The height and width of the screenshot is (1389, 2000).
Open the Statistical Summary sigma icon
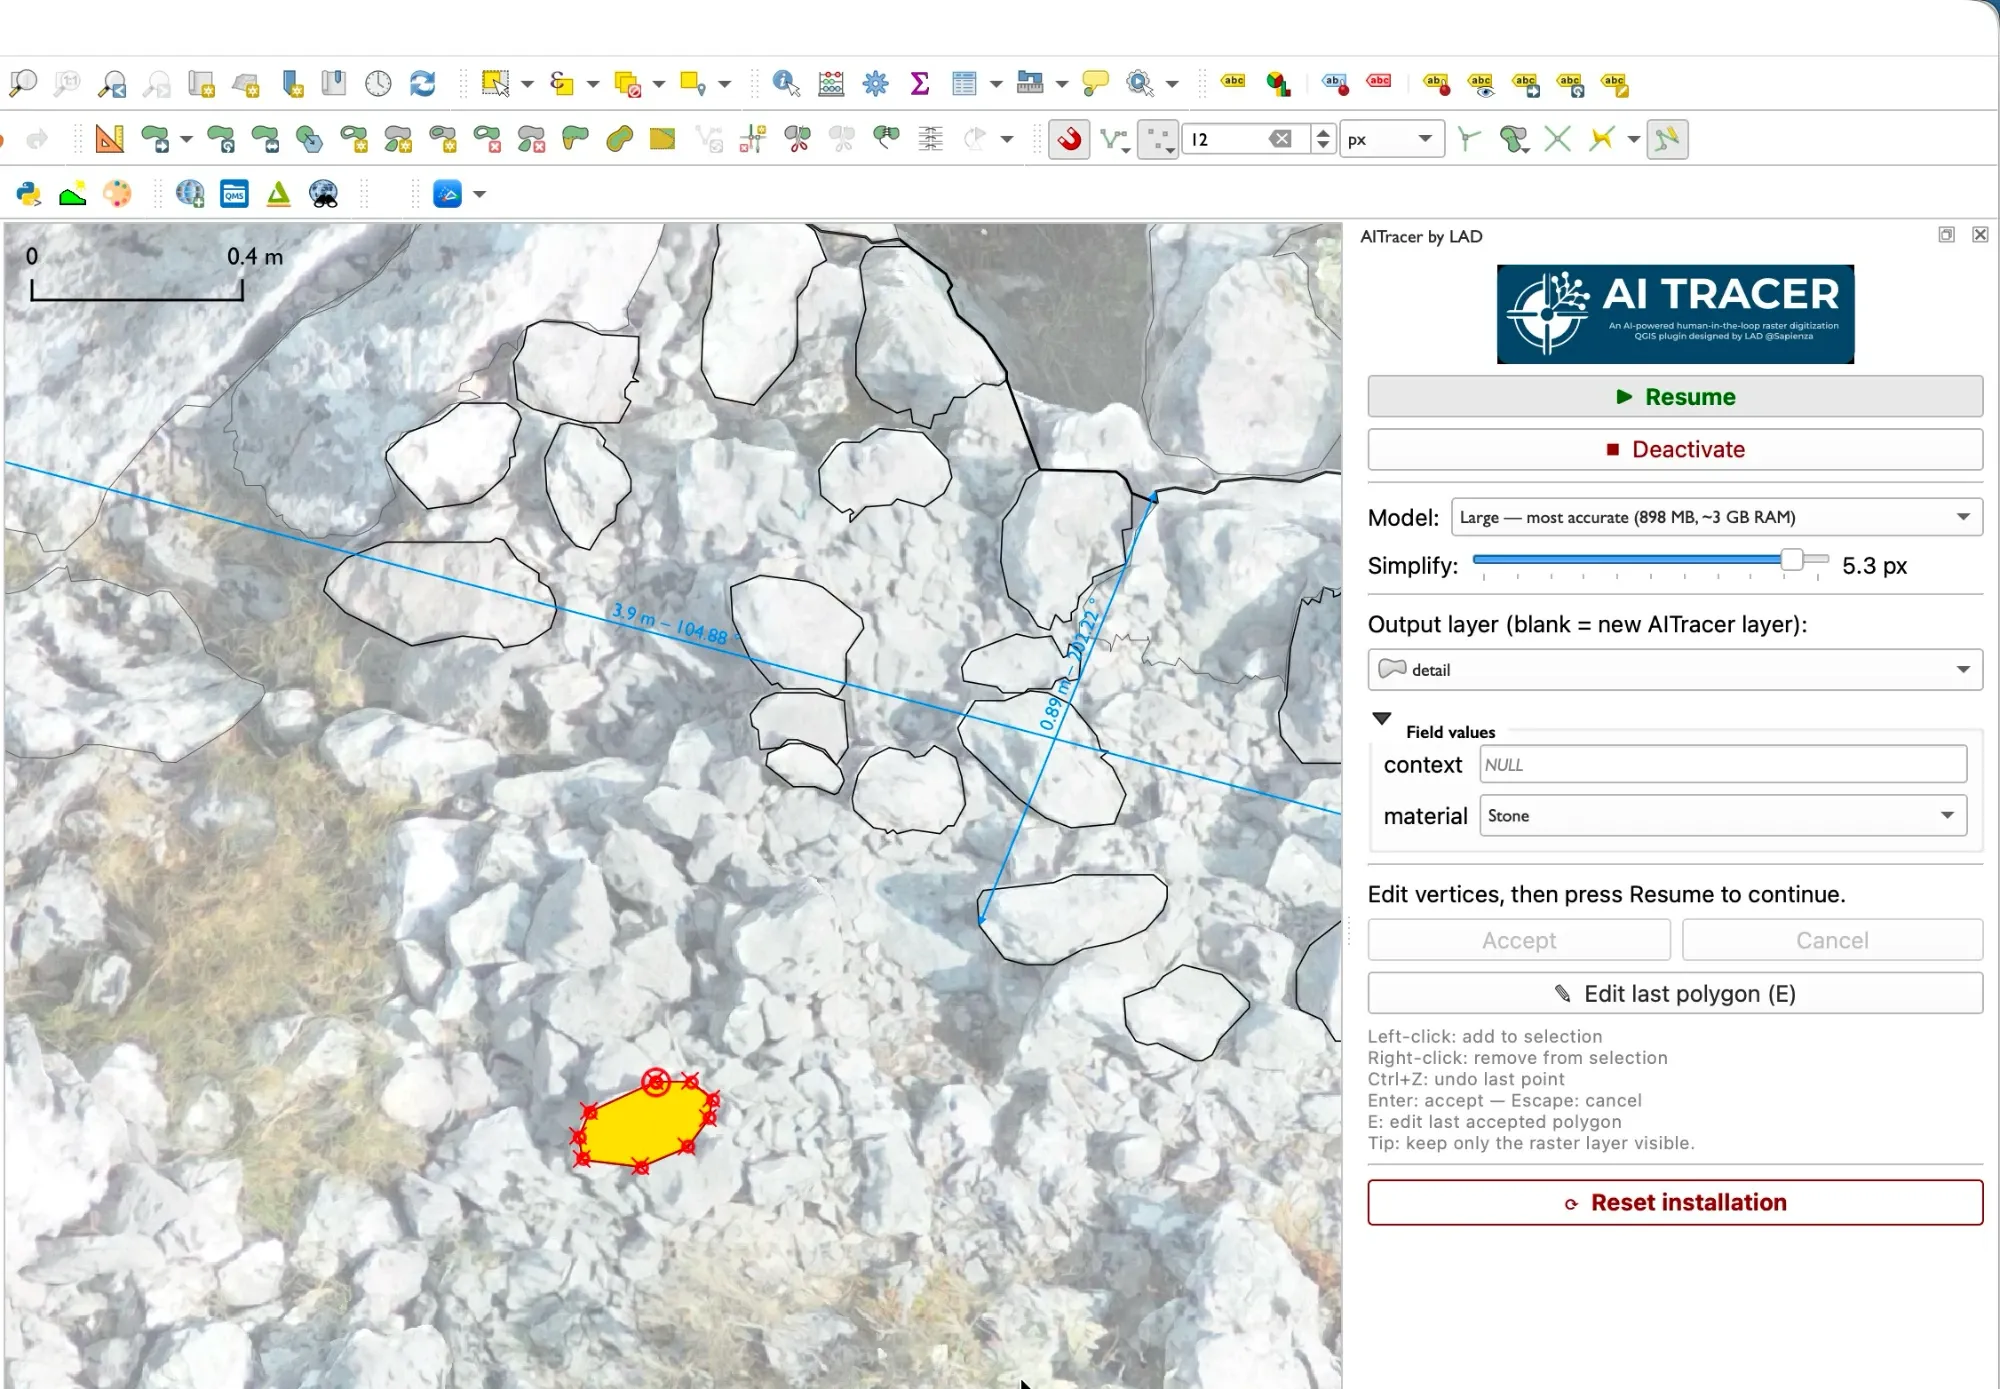[920, 84]
